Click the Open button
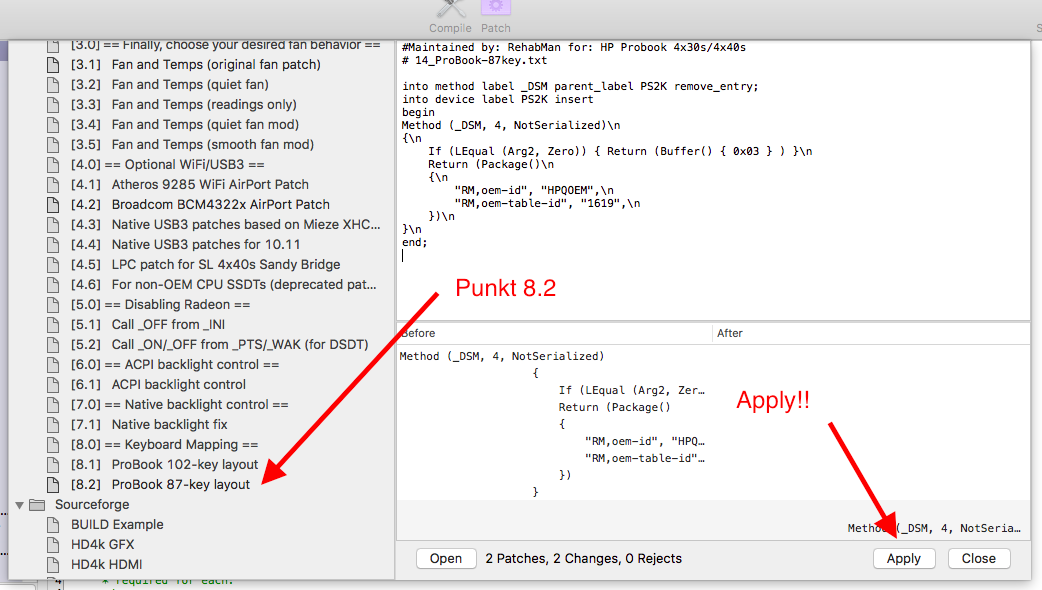The image size is (1042, 590). [x=446, y=559]
